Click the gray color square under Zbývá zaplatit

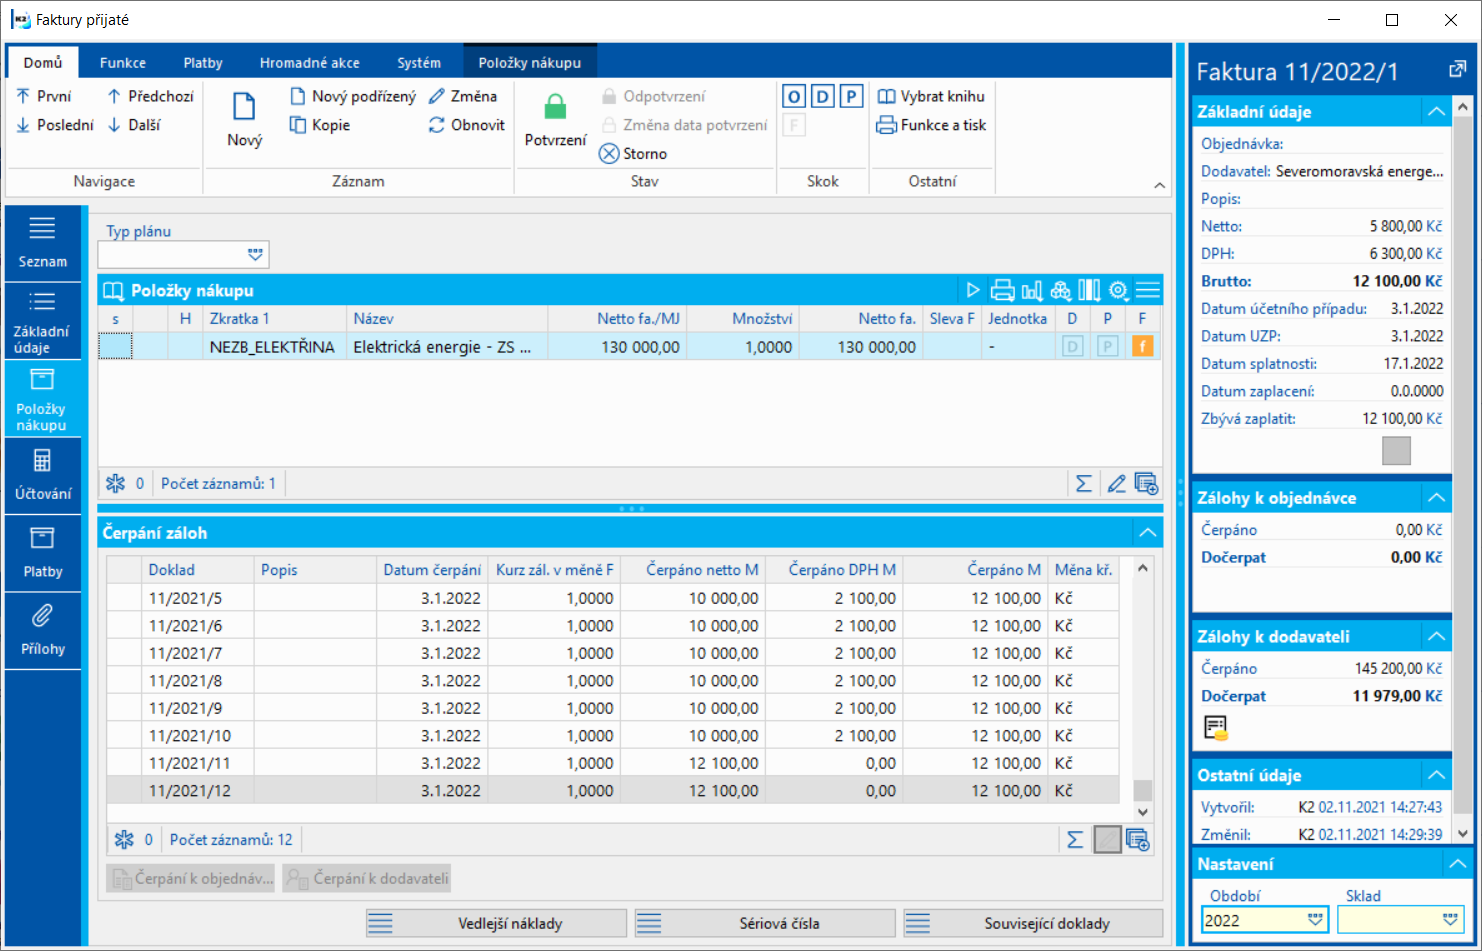pyautogui.click(x=1396, y=451)
